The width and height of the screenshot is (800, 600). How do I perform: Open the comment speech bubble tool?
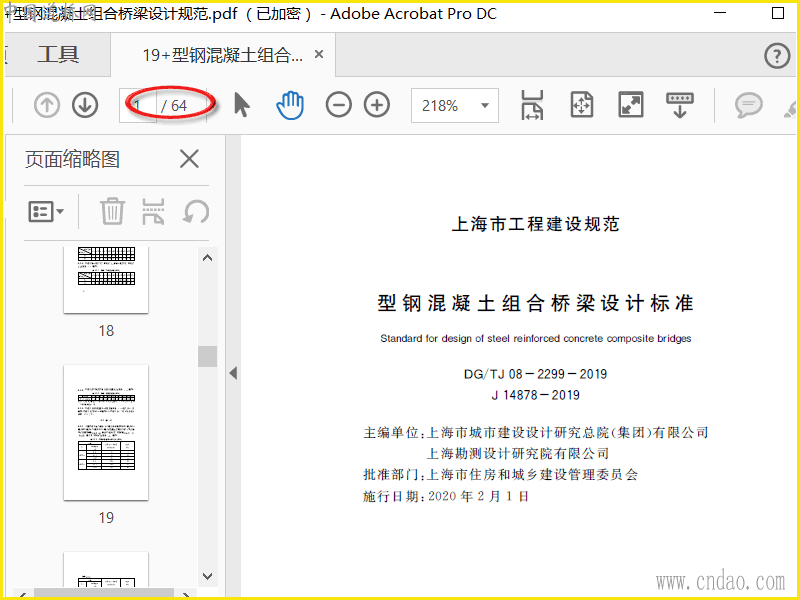click(748, 106)
